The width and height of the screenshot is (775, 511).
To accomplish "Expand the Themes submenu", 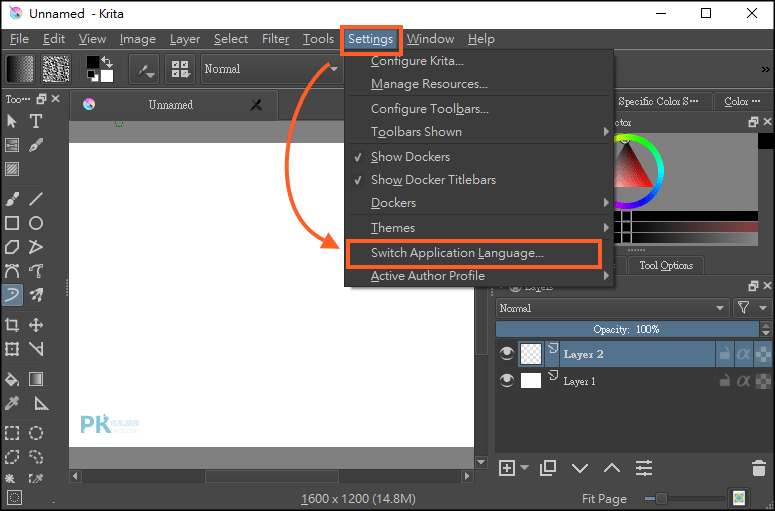I will coord(479,228).
